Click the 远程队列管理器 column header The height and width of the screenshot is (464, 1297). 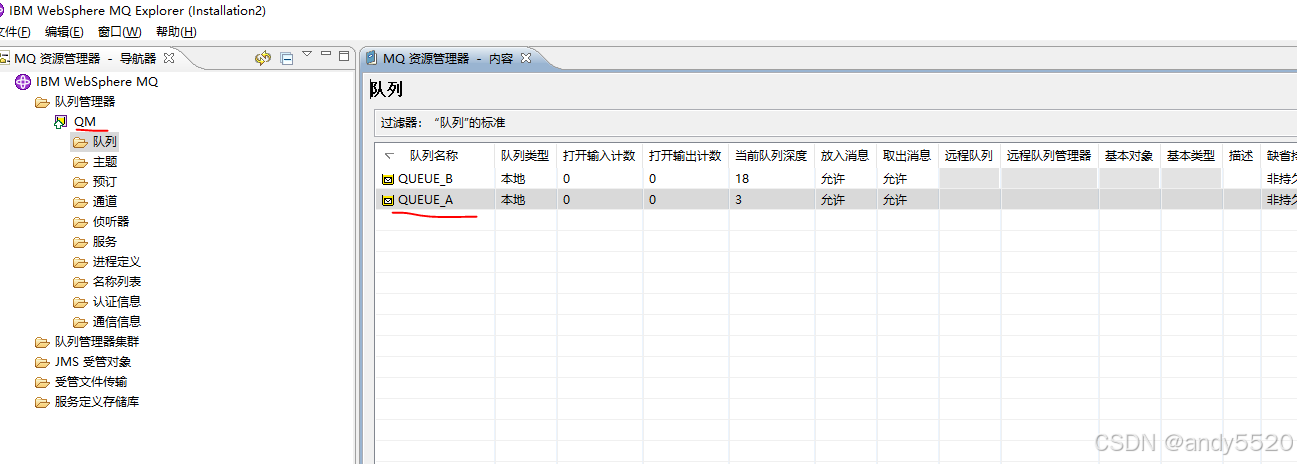pos(1049,156)
